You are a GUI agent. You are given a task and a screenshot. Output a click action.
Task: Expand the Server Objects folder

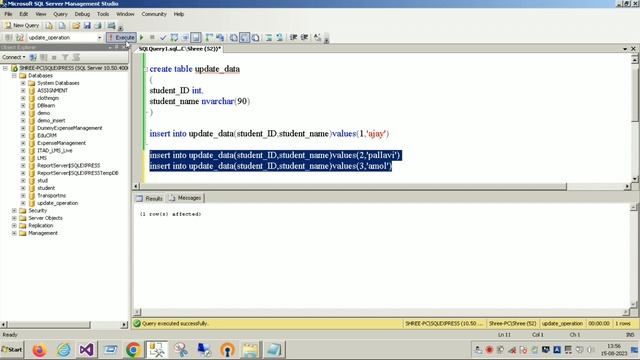pyautogui.click(x=14, y=218)
